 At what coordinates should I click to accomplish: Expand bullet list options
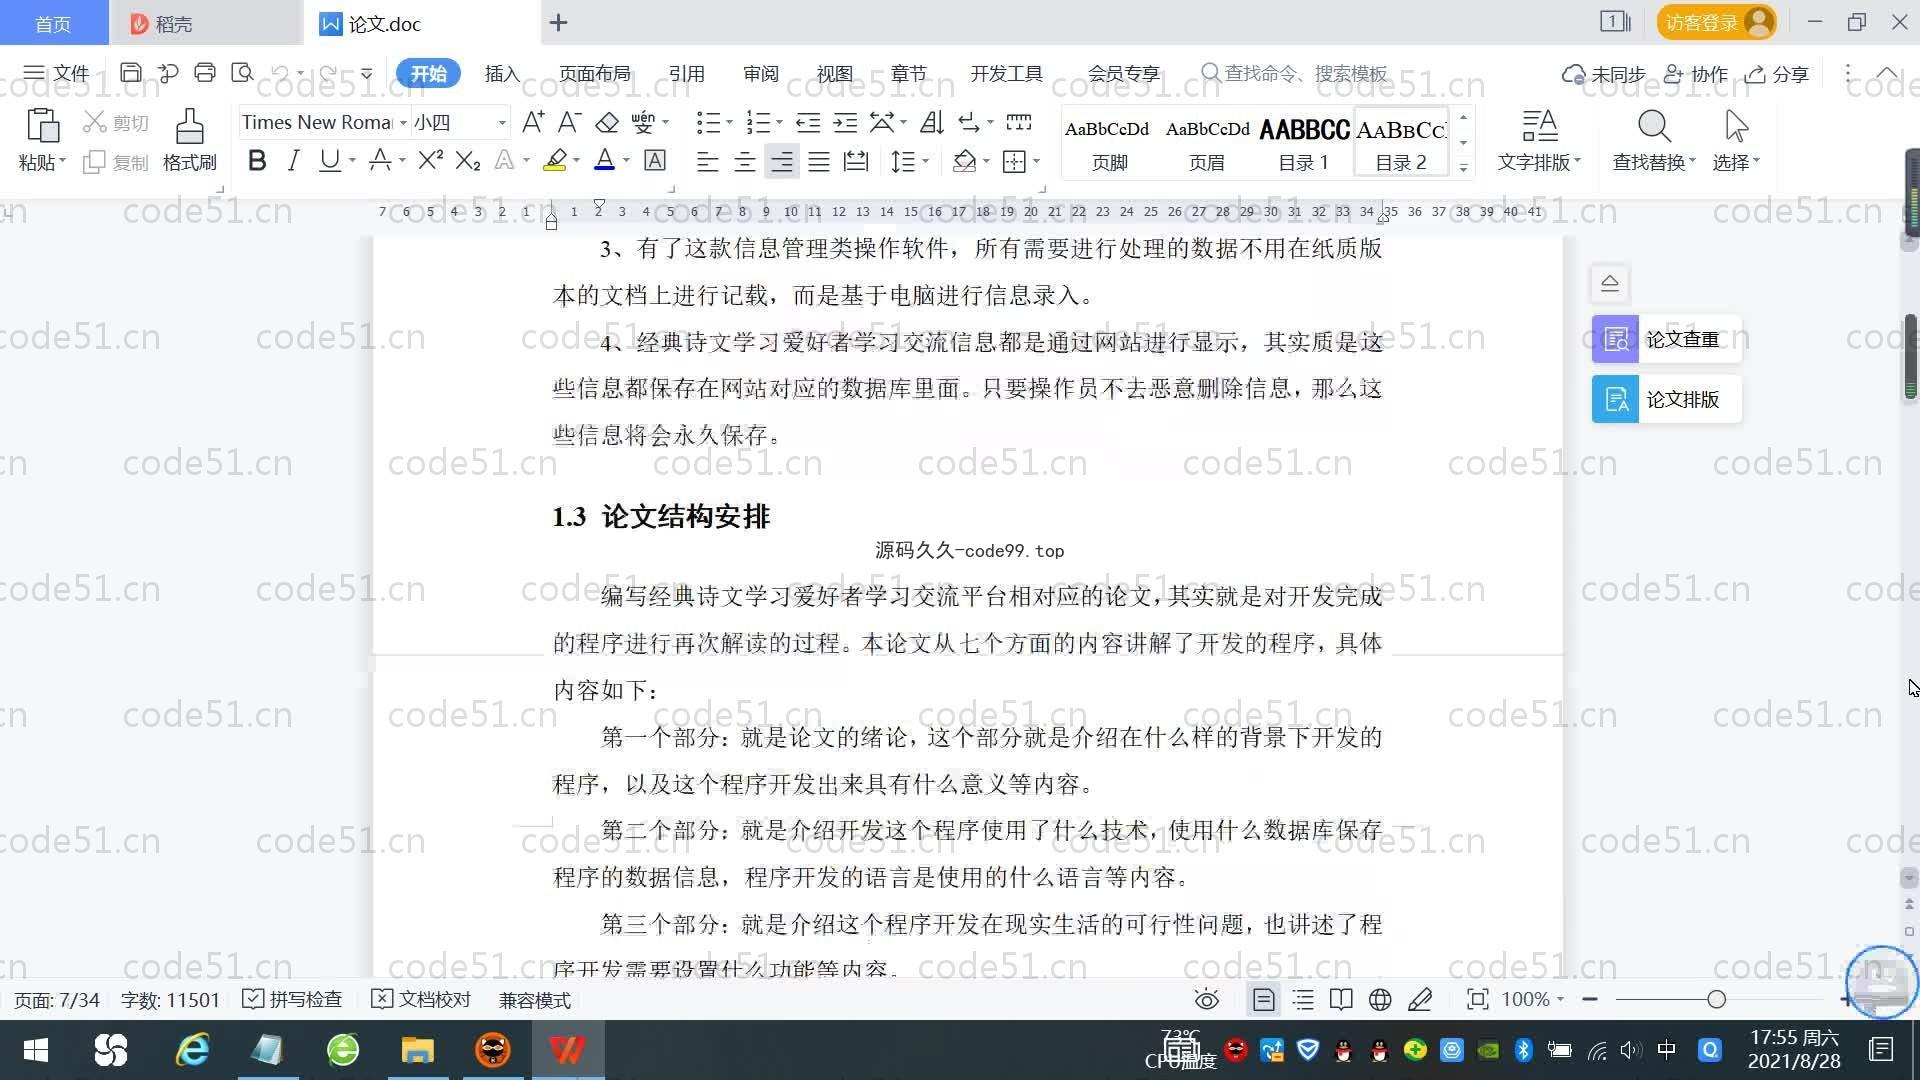tap(729, 123)
